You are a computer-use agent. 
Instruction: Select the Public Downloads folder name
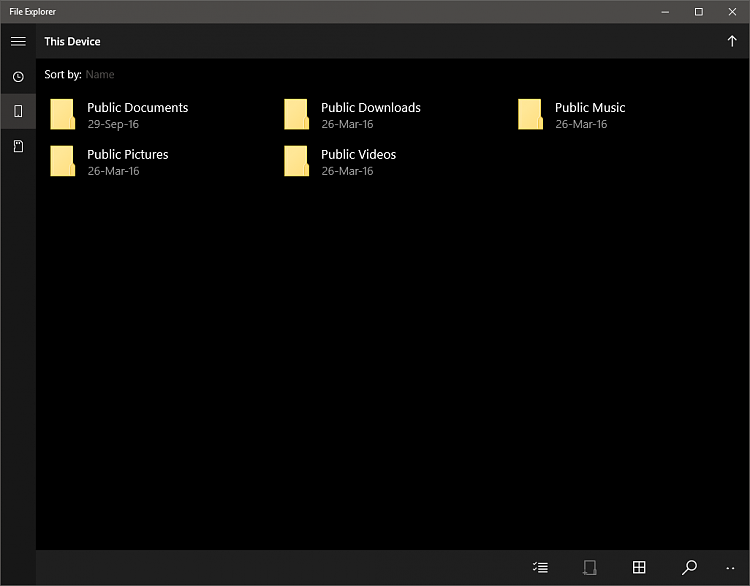point(371,108)
